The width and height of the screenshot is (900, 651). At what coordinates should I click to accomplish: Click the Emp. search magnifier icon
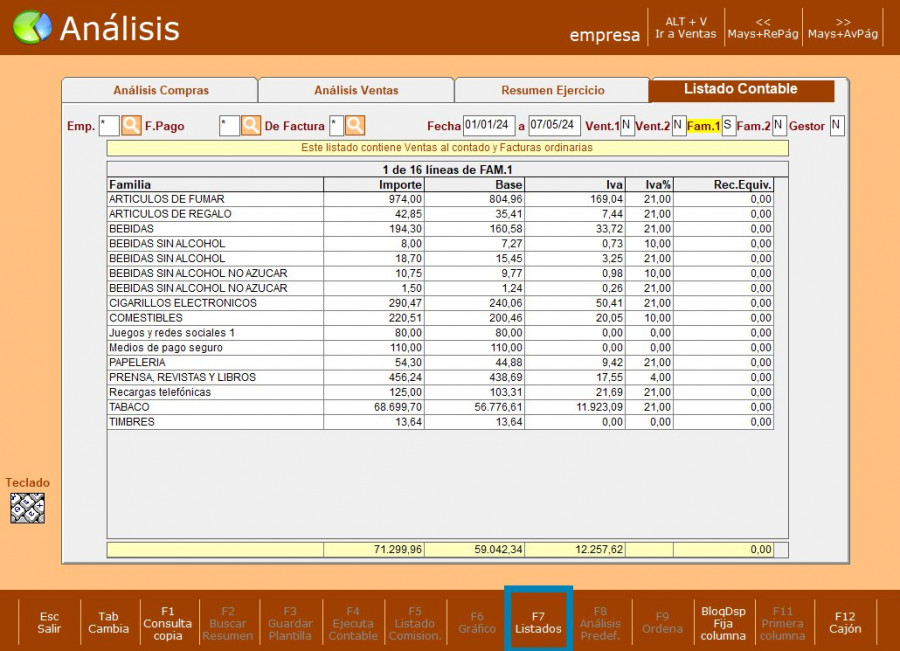(x=132, y=126)
